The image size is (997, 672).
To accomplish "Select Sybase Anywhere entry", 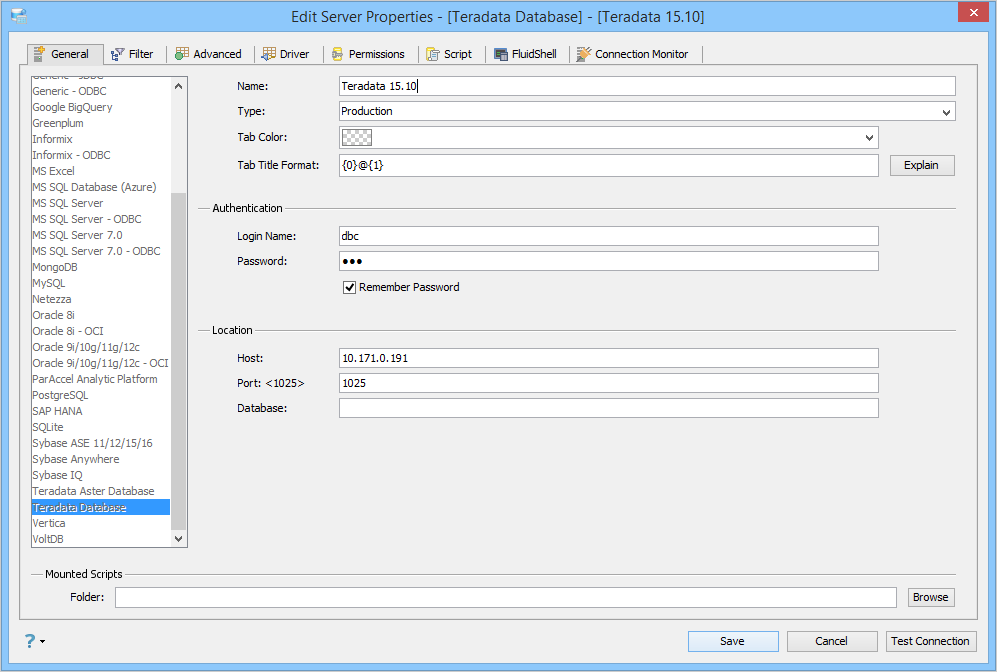I will (x=101, y=459).
